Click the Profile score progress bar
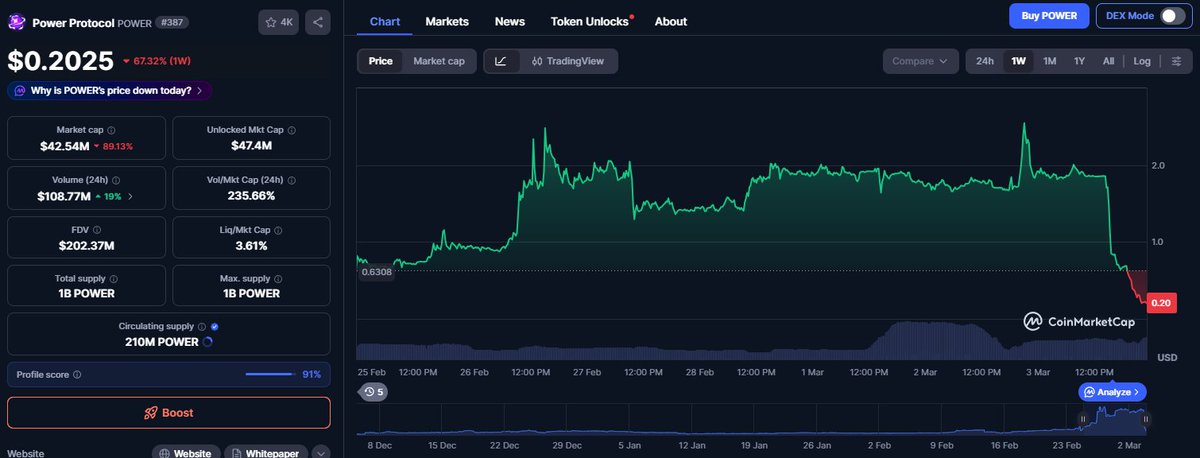Screen dimensions: 1200x458 270,374
